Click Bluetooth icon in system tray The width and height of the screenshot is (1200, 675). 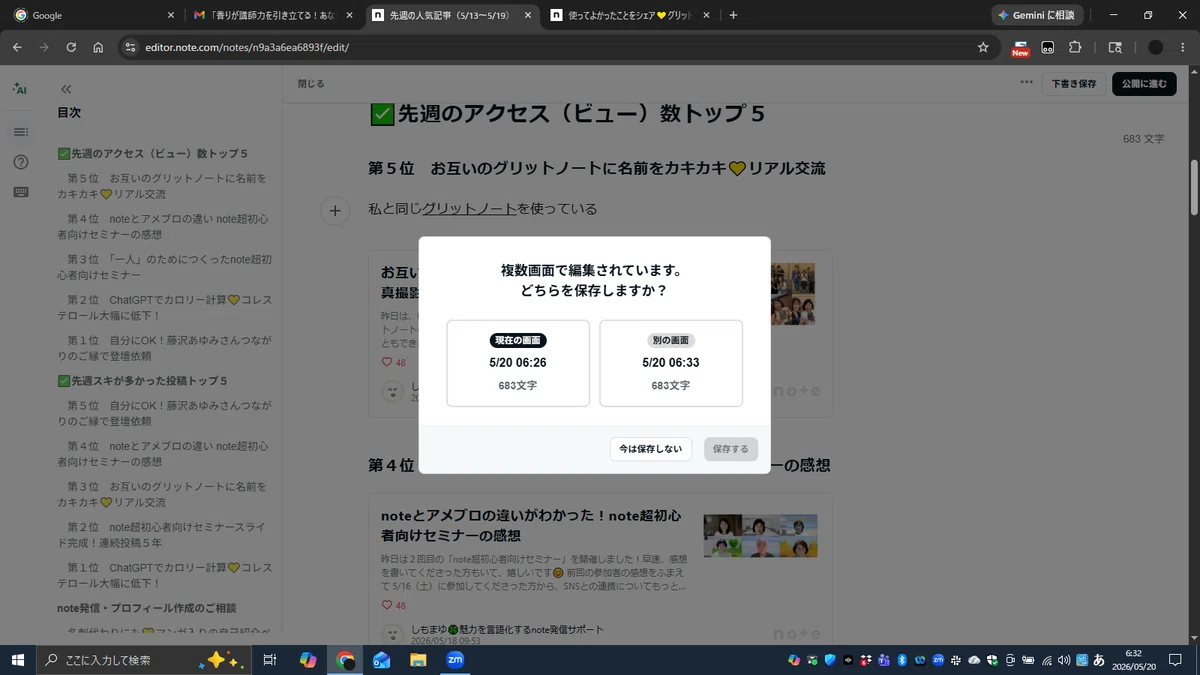coord(901,660)
